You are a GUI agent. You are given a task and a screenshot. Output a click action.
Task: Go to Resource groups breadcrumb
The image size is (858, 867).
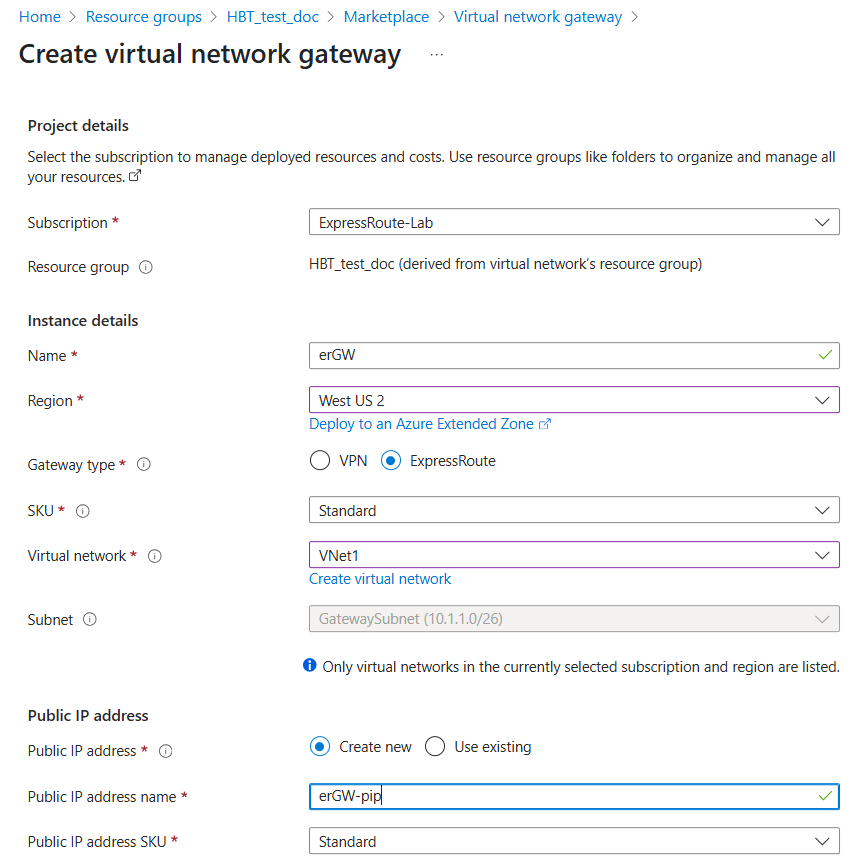pyautogui.click(x=144, y=17)
